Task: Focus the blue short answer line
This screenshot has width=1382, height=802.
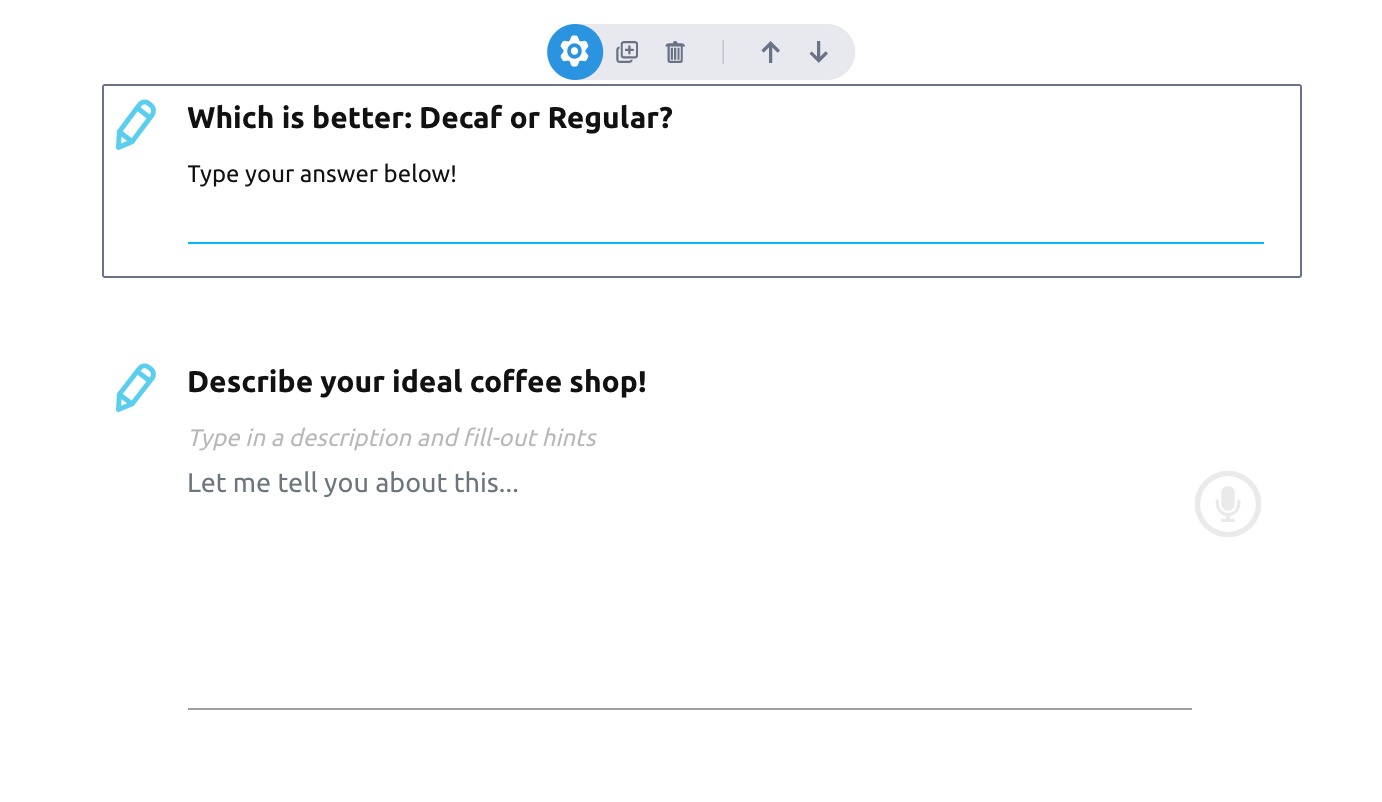Action: pyautogui.click(x=725, y=240)
